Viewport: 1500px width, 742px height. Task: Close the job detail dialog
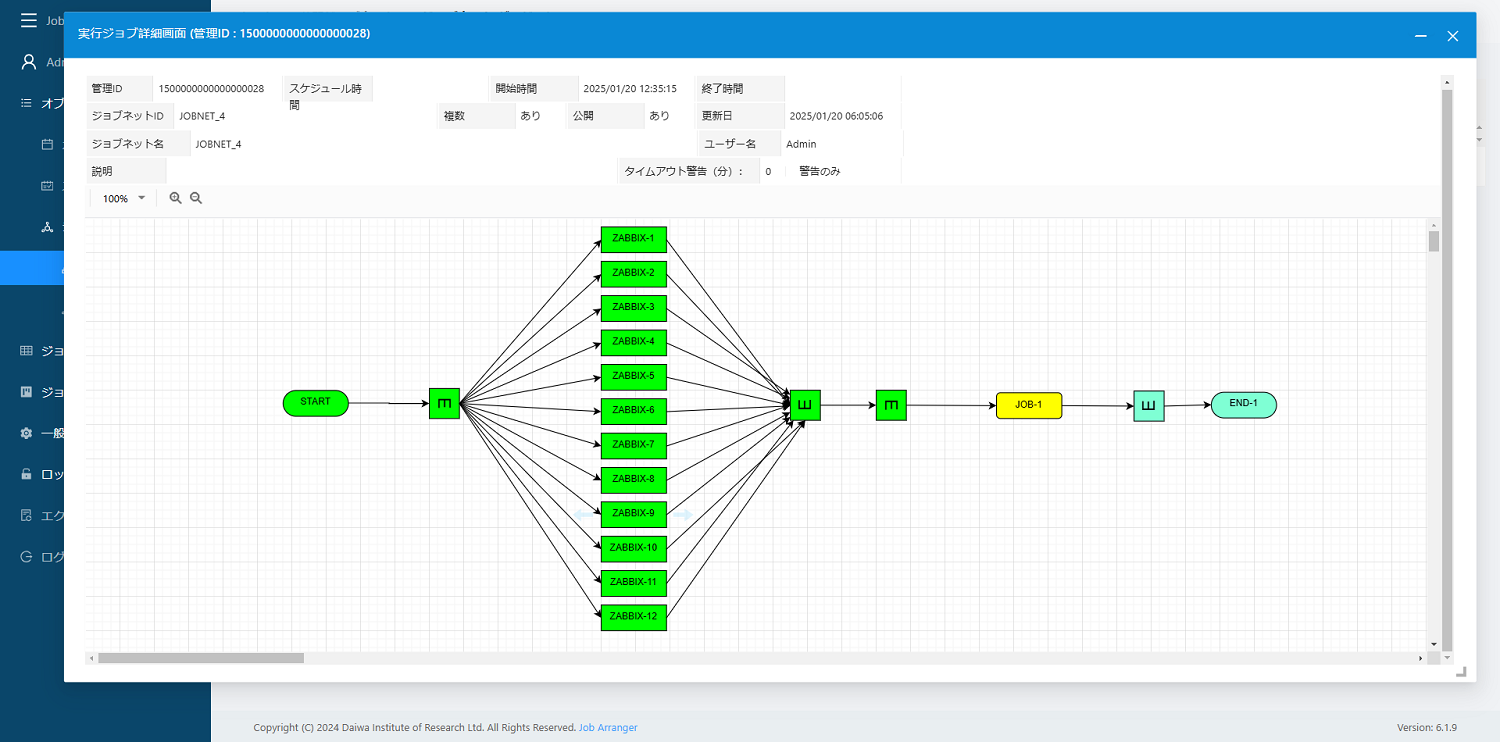(x=1453, y=36)
